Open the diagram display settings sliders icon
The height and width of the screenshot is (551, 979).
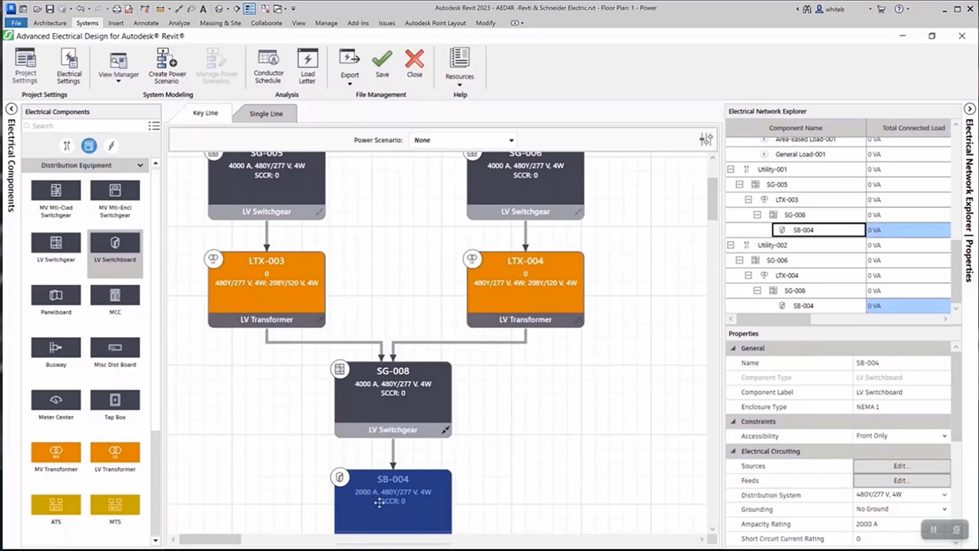(x=706, y=140)
